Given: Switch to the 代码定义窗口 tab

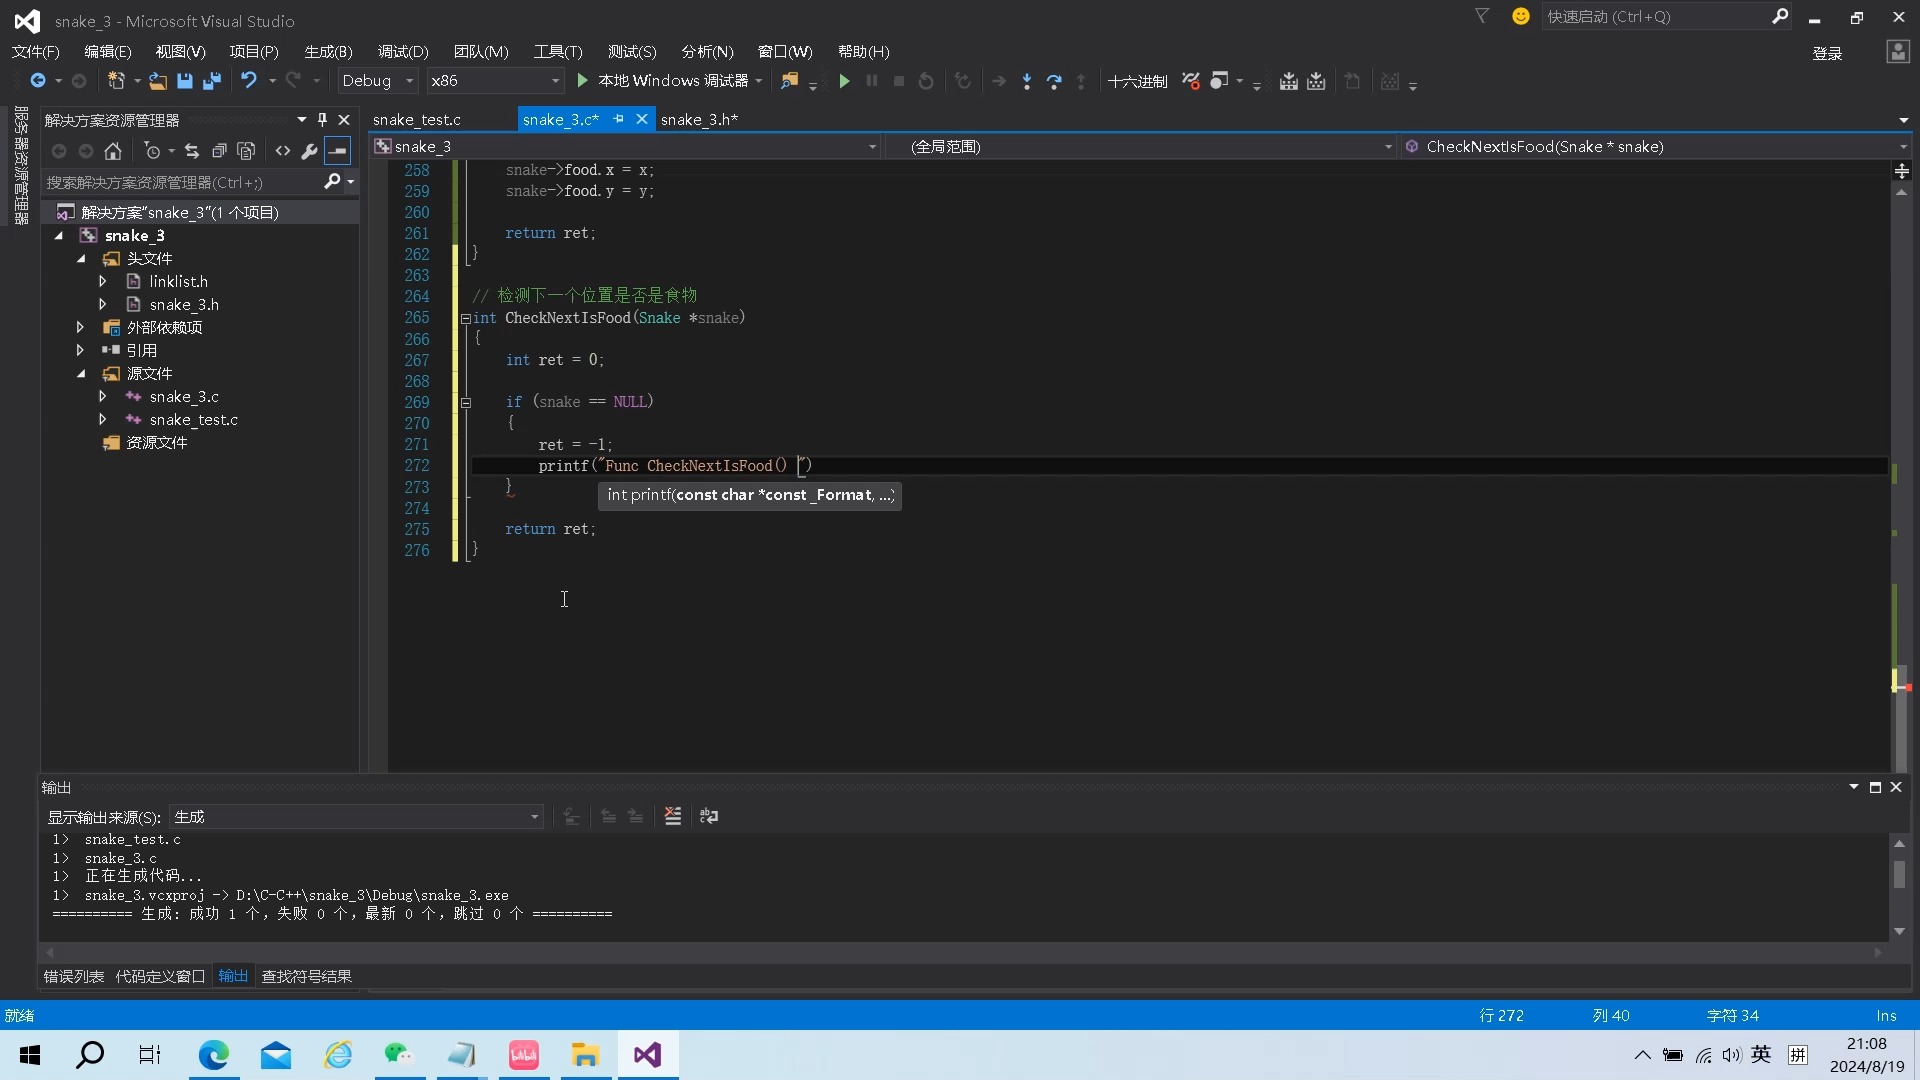Looking at the screenshot, I should tap(160, 977).
